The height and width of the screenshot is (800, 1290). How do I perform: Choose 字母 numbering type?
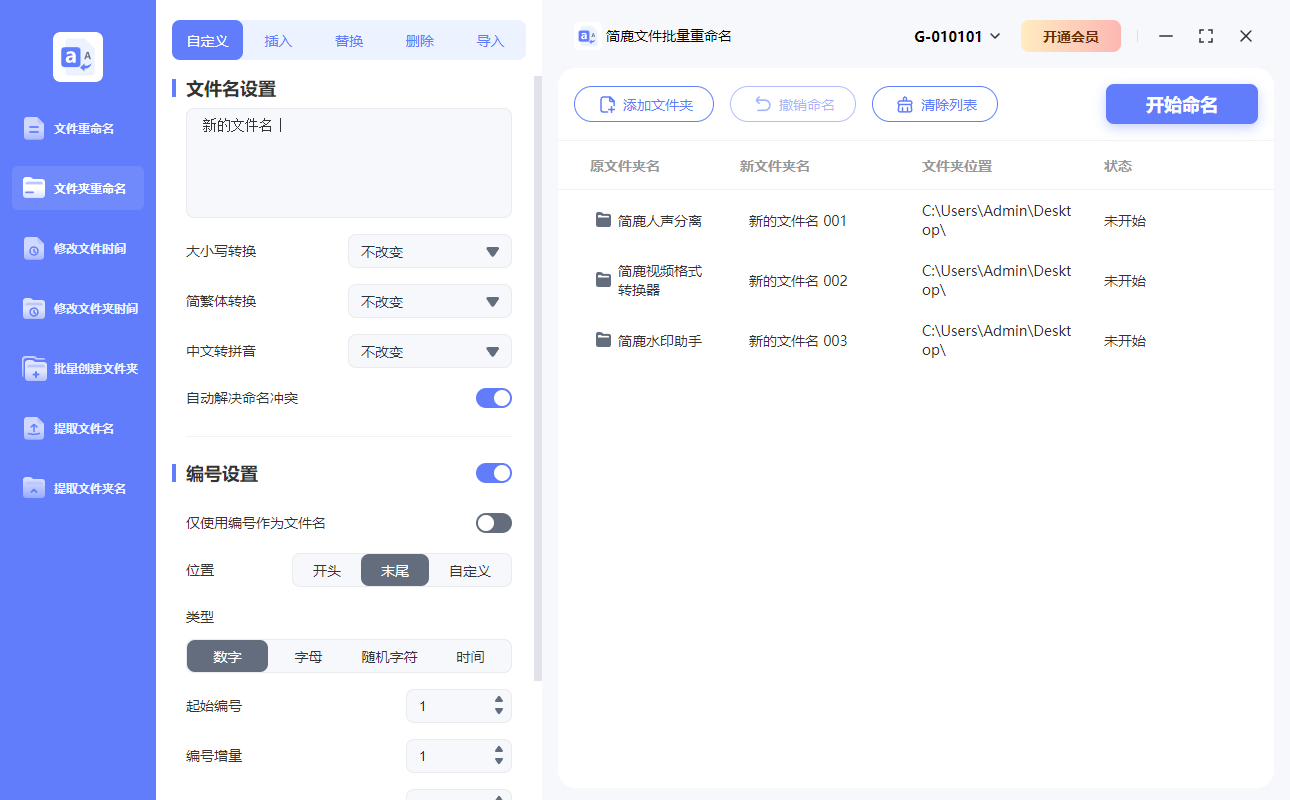coord(308,656)
